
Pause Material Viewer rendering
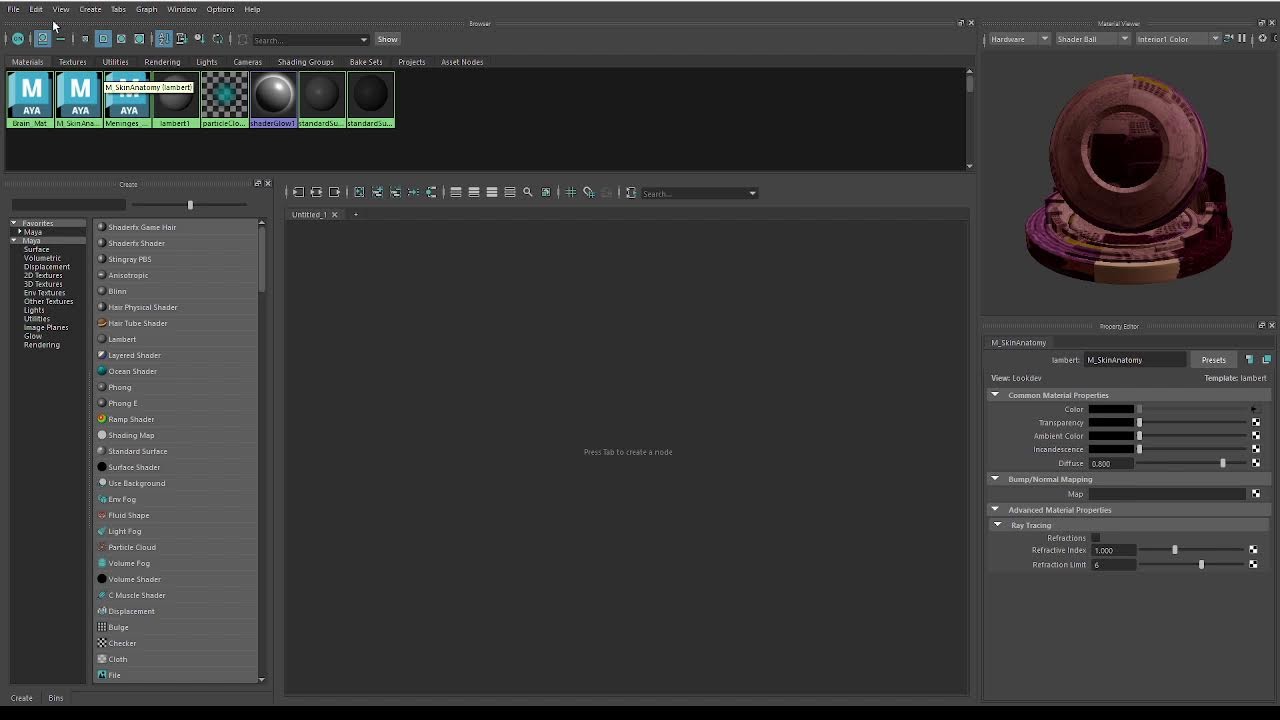point(1242,39)
